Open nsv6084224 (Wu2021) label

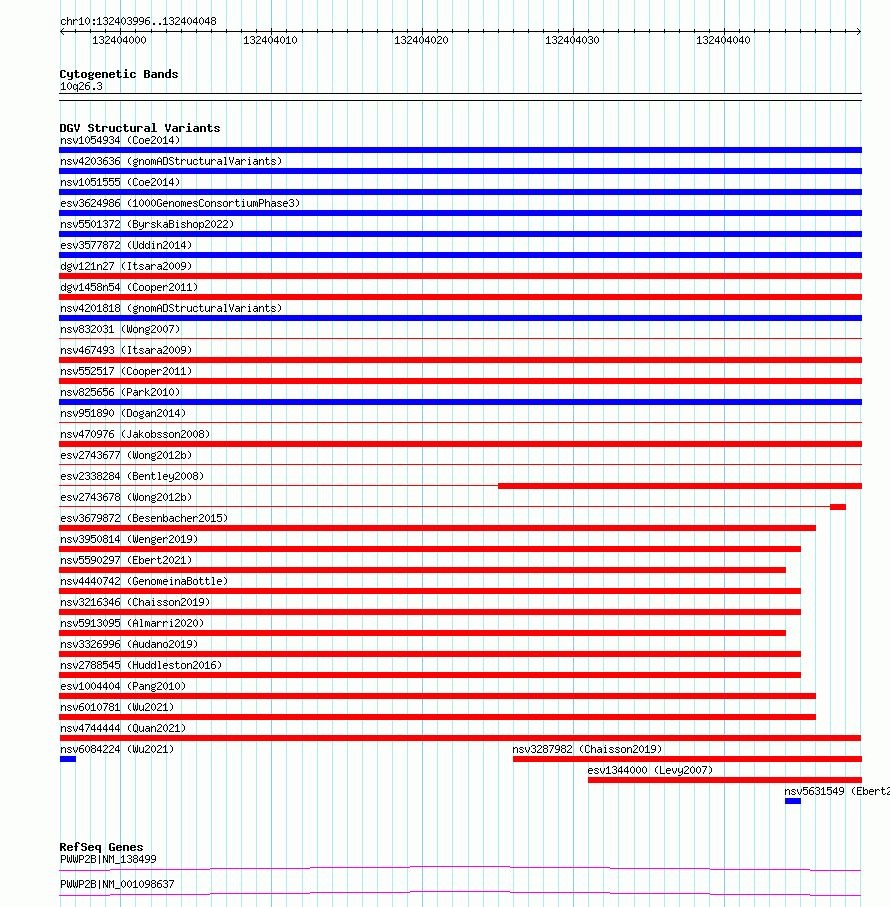[x=117, y=750]
